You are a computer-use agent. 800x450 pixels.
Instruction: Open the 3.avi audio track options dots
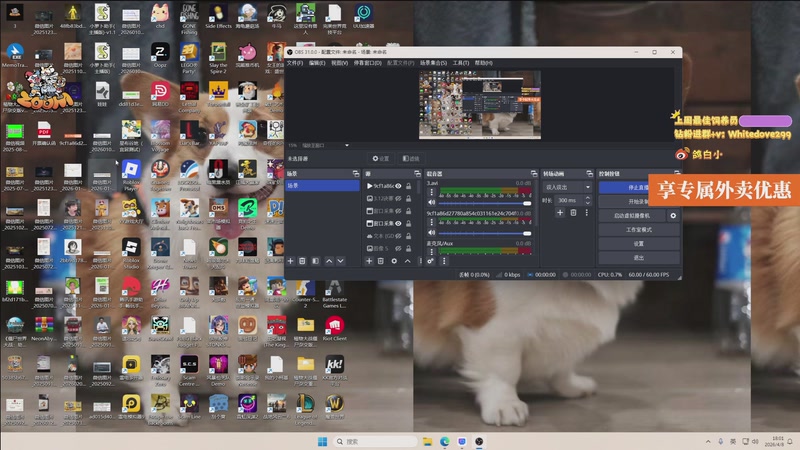(432, 192)
